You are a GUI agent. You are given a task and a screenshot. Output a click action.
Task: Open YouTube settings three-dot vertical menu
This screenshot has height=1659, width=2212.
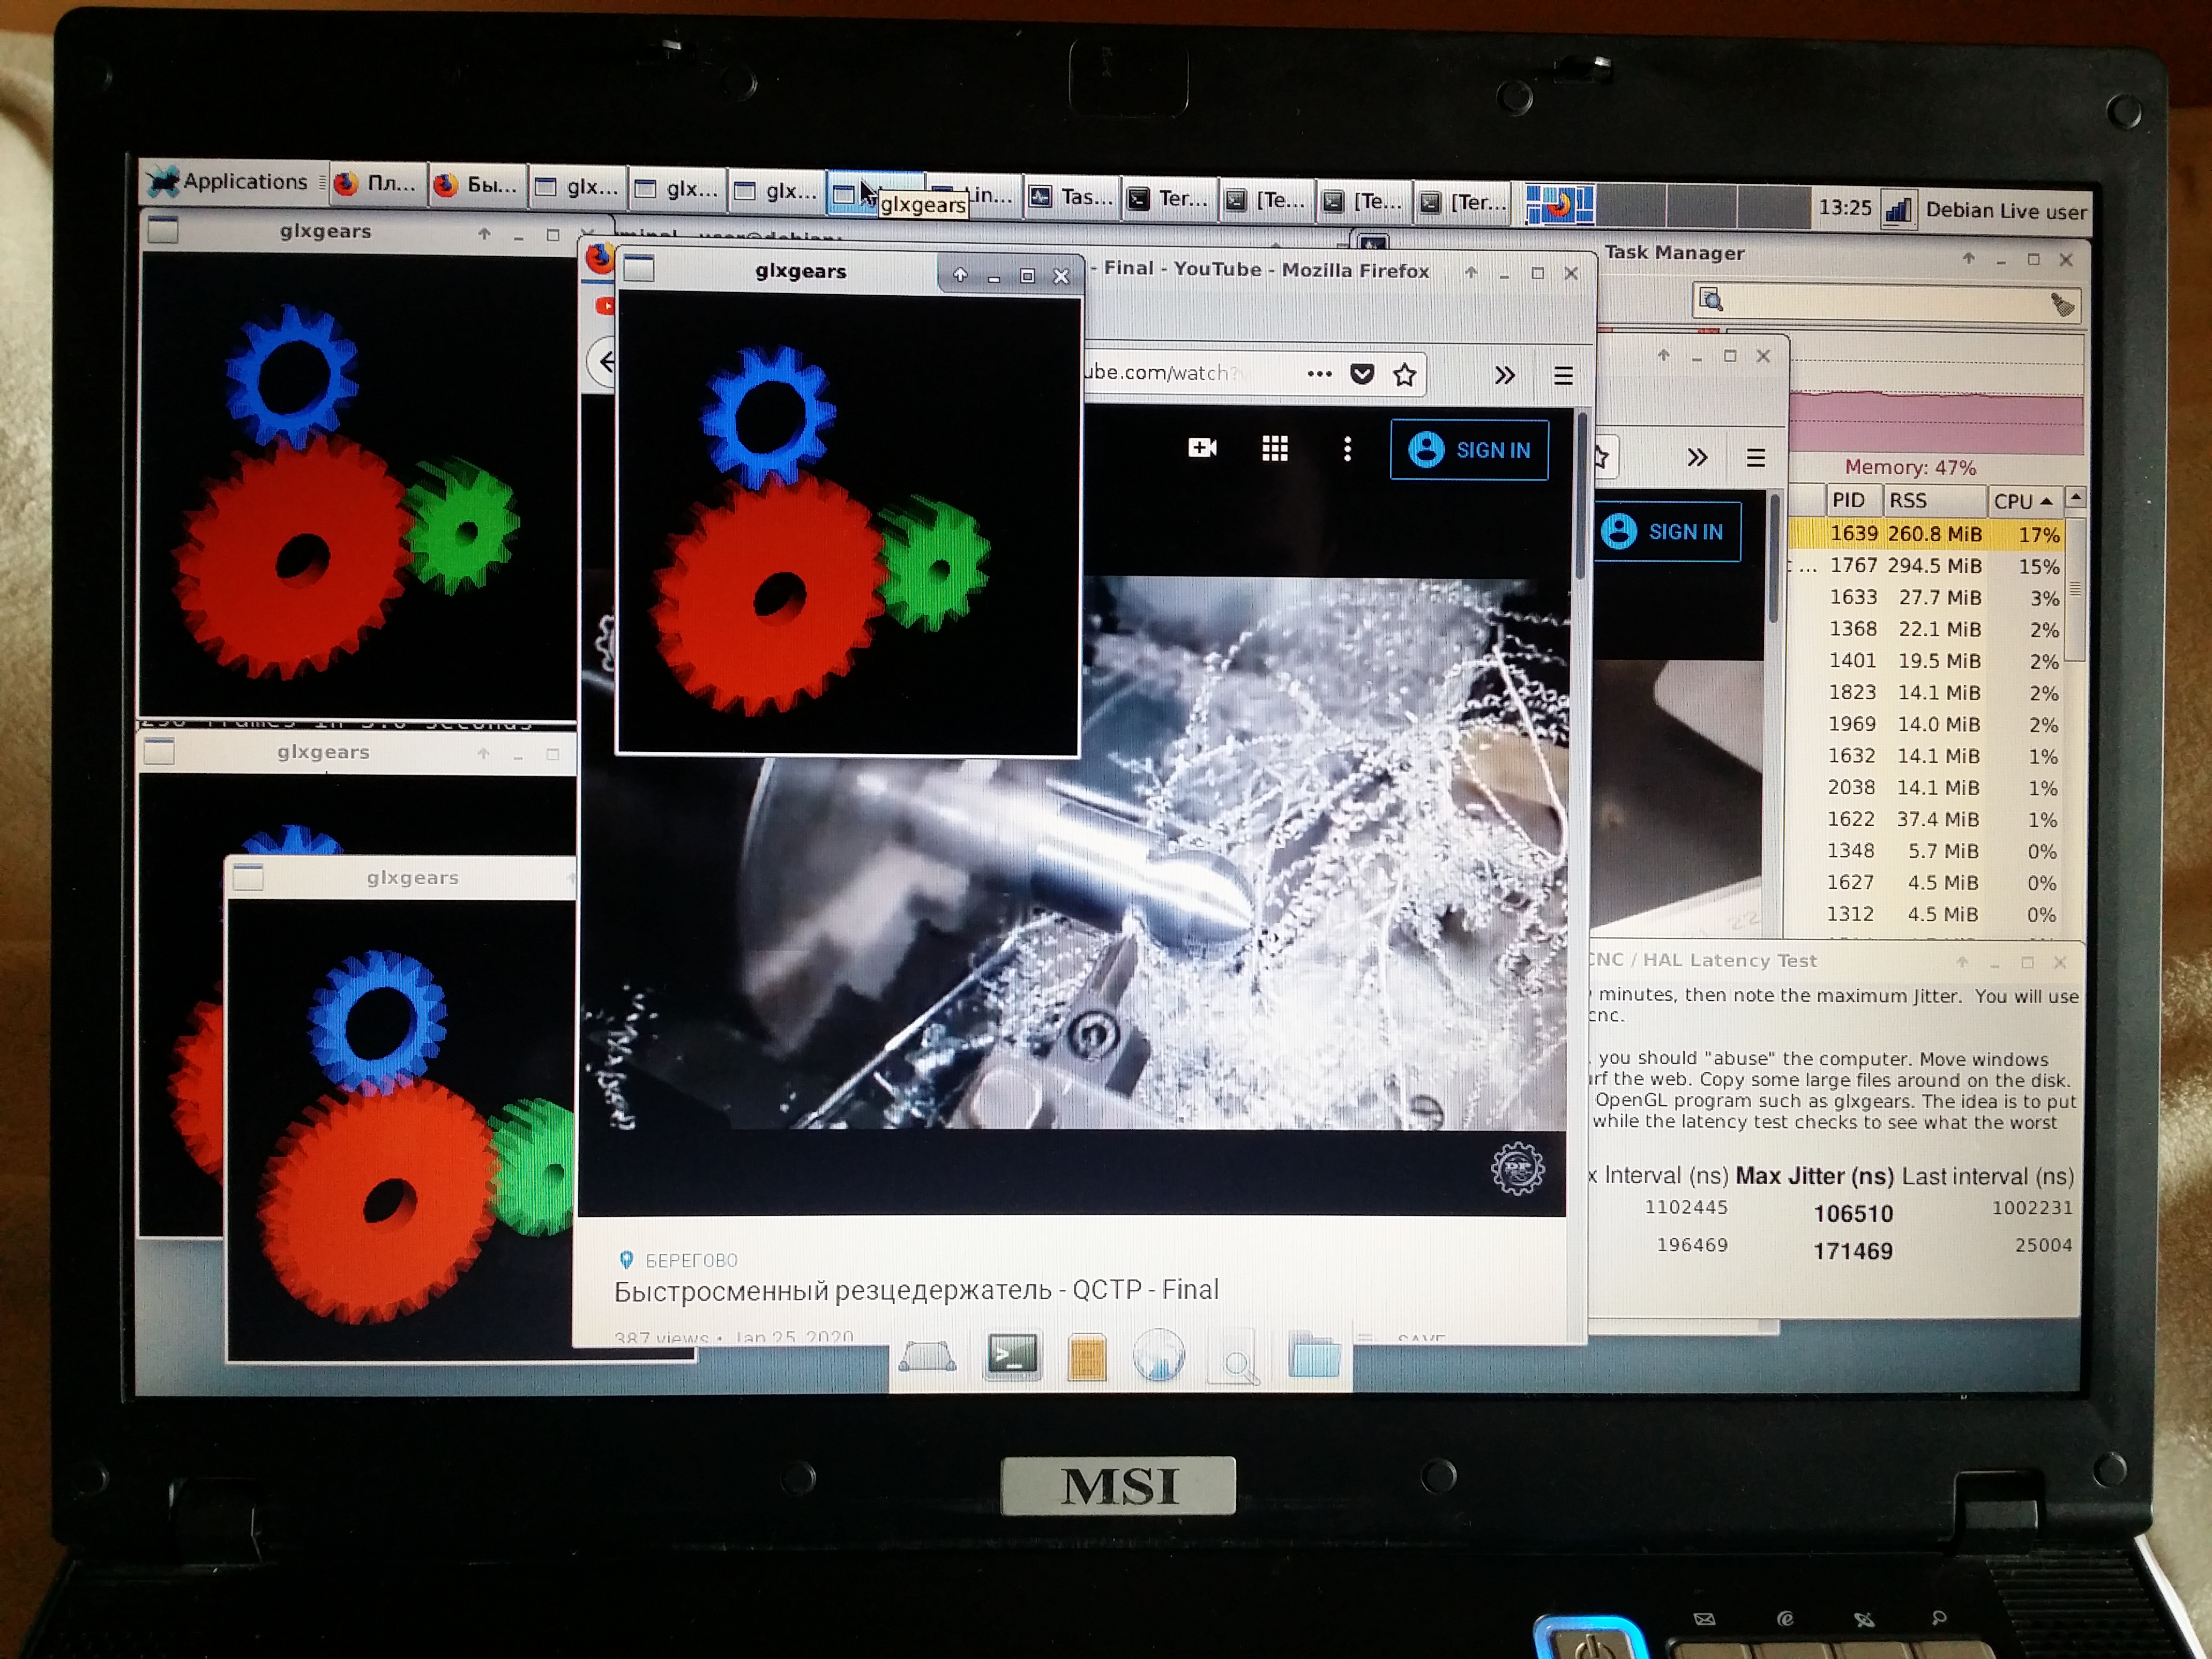click(x=1347, y=449)
